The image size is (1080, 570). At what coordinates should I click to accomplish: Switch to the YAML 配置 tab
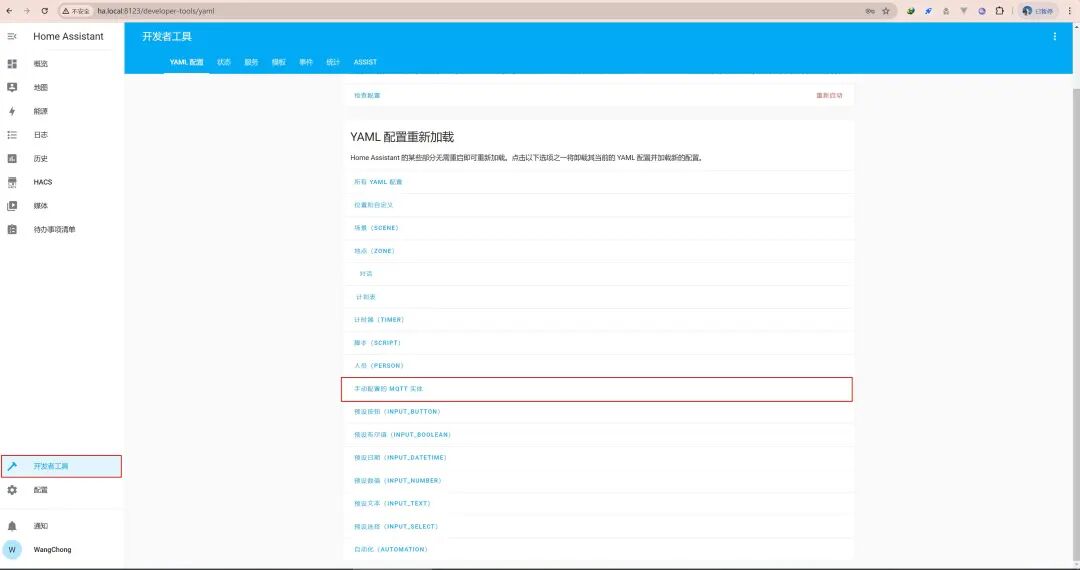[187, 62]
